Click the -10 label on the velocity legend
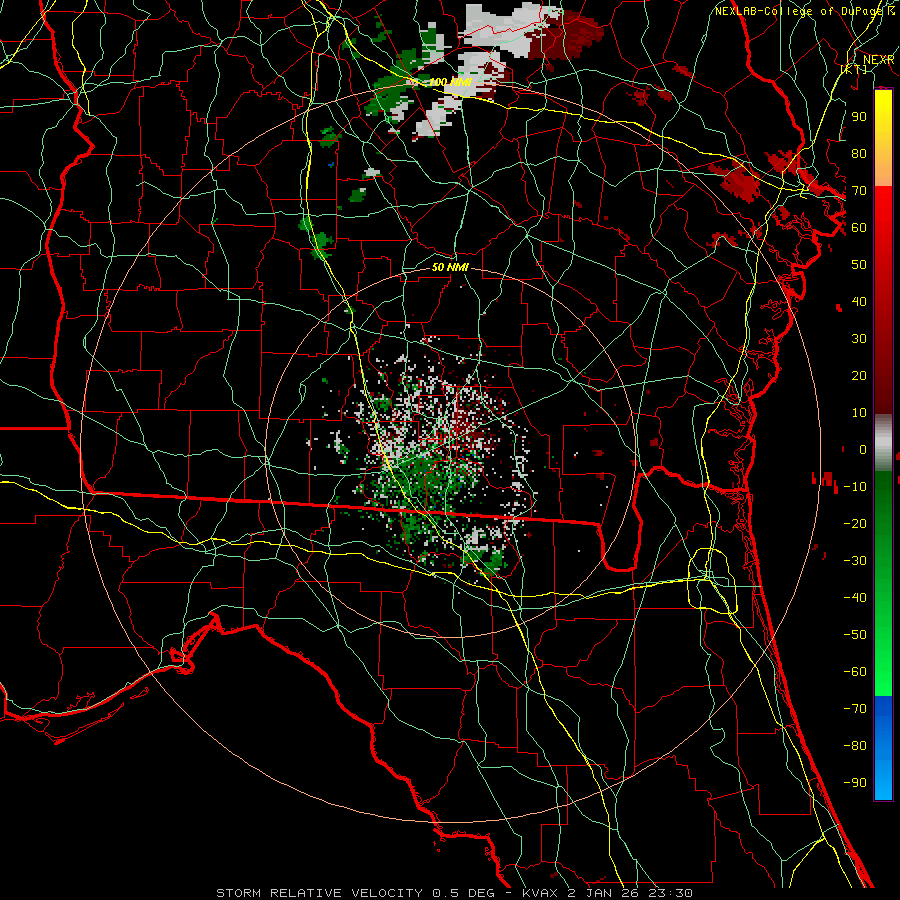 (x=855, y=487)
